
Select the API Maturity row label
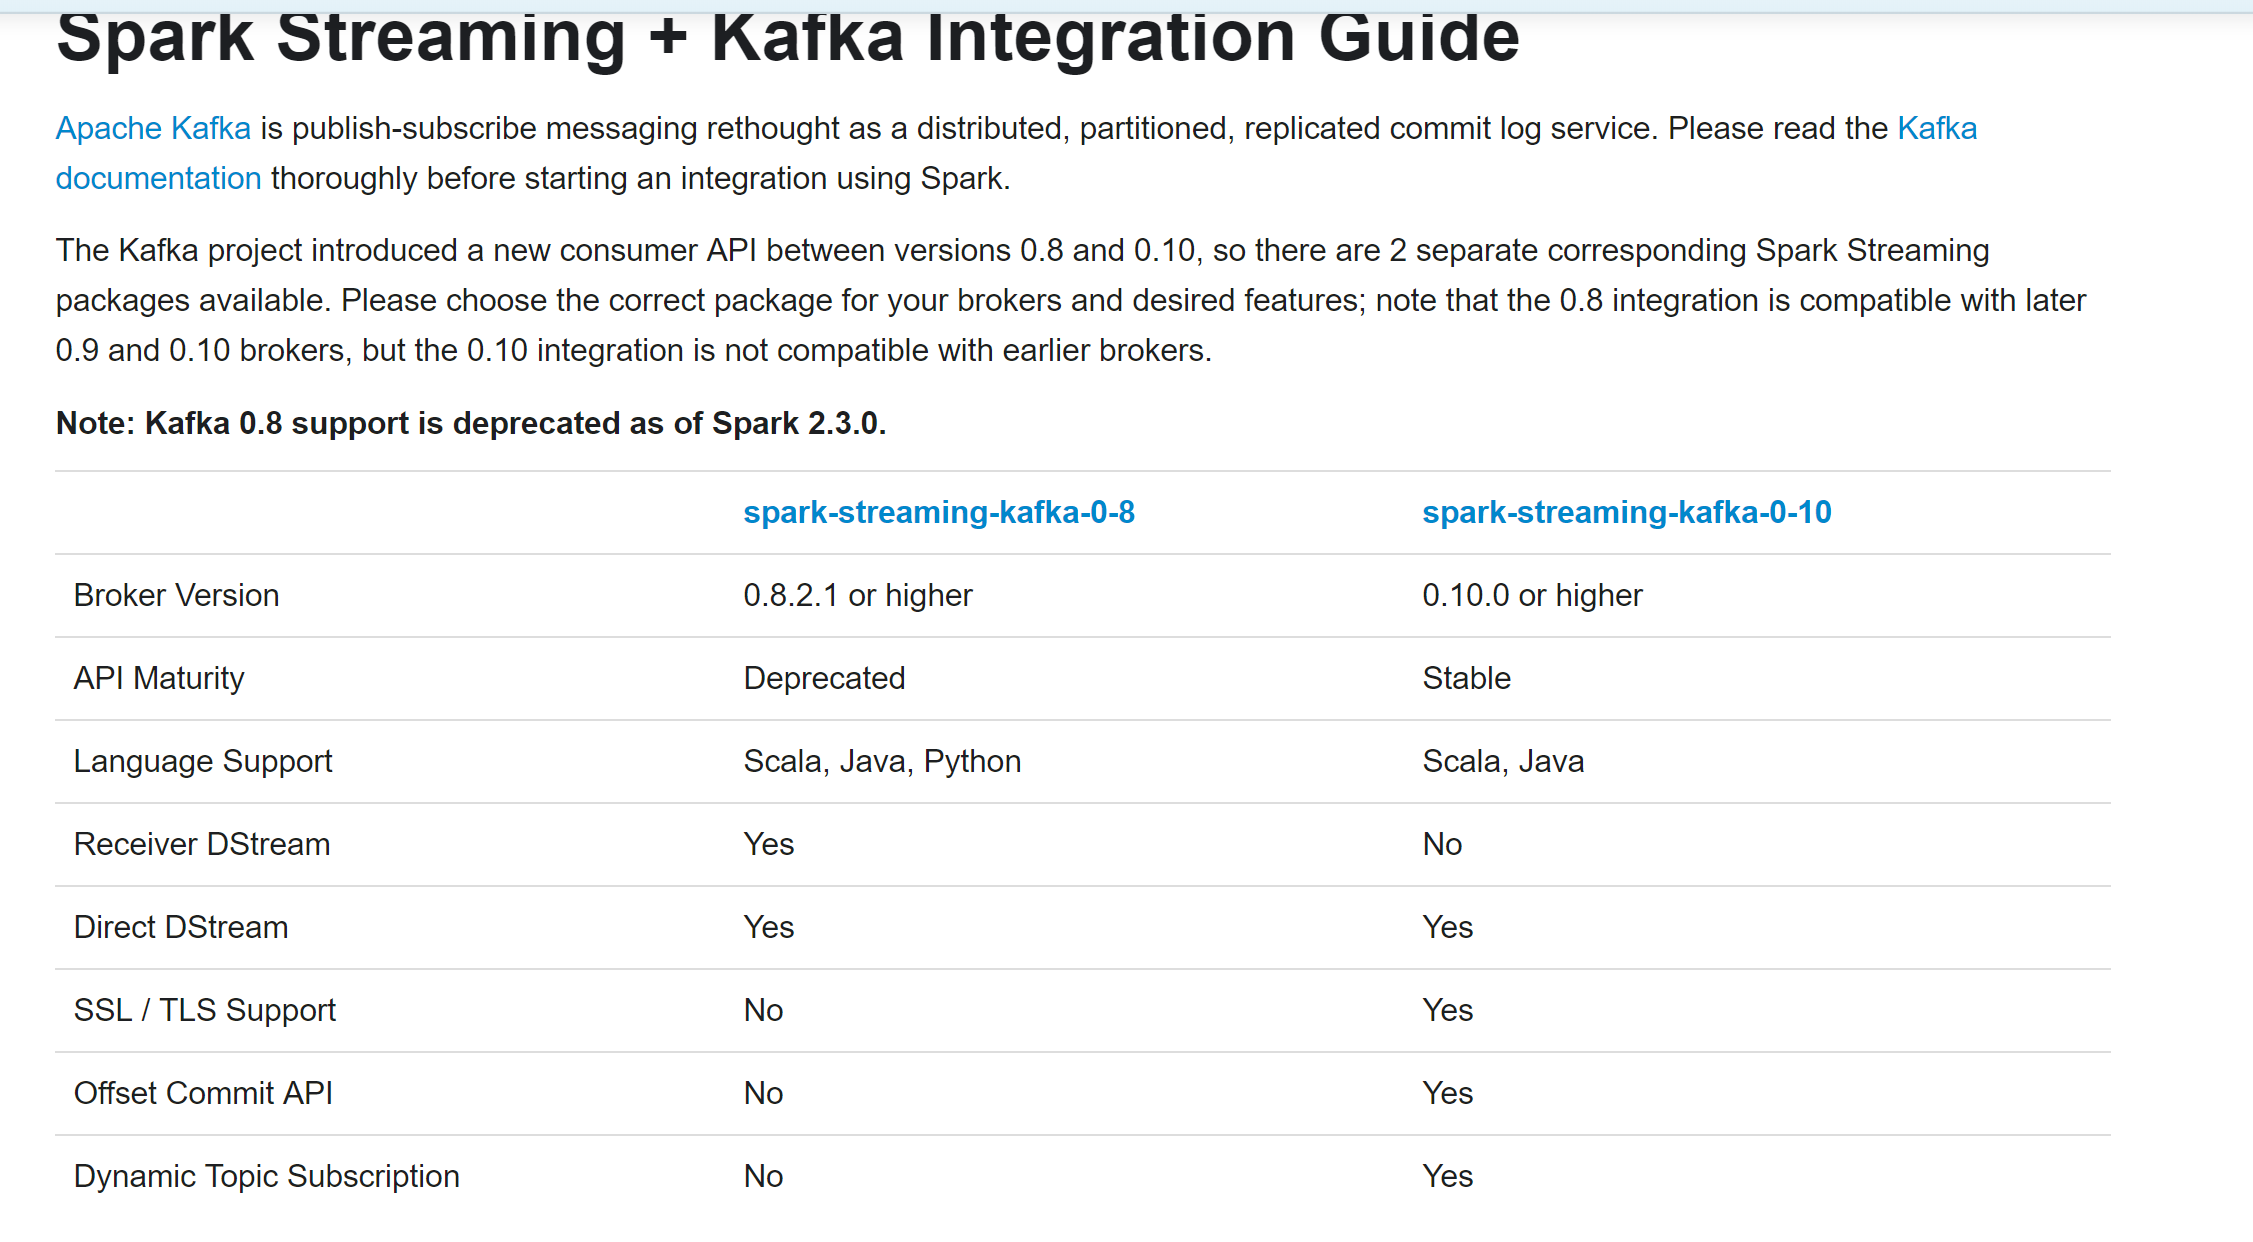pos(159,678)
